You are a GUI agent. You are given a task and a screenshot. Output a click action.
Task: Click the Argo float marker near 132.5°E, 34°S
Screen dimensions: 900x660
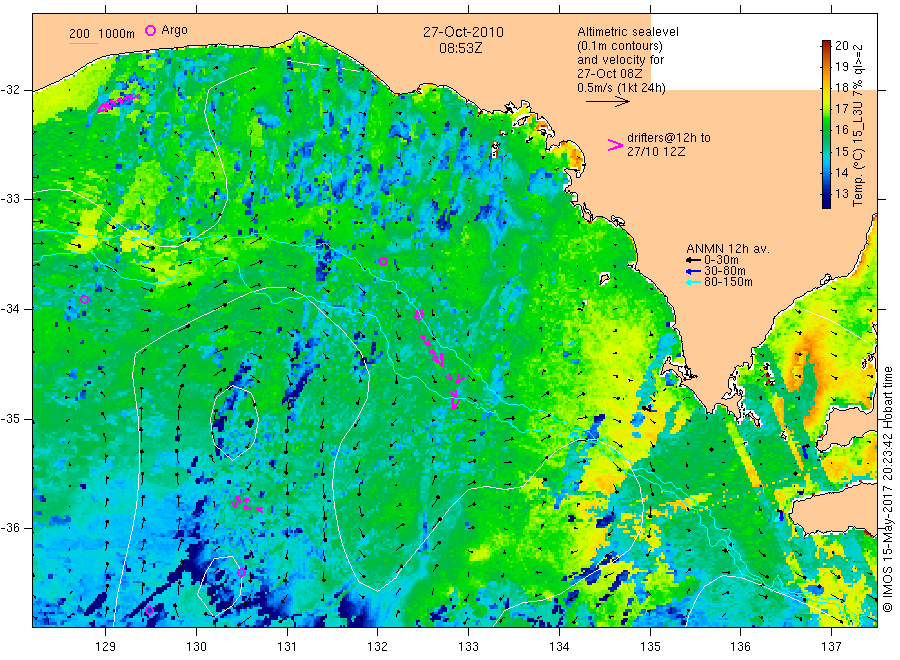point(419,314)
